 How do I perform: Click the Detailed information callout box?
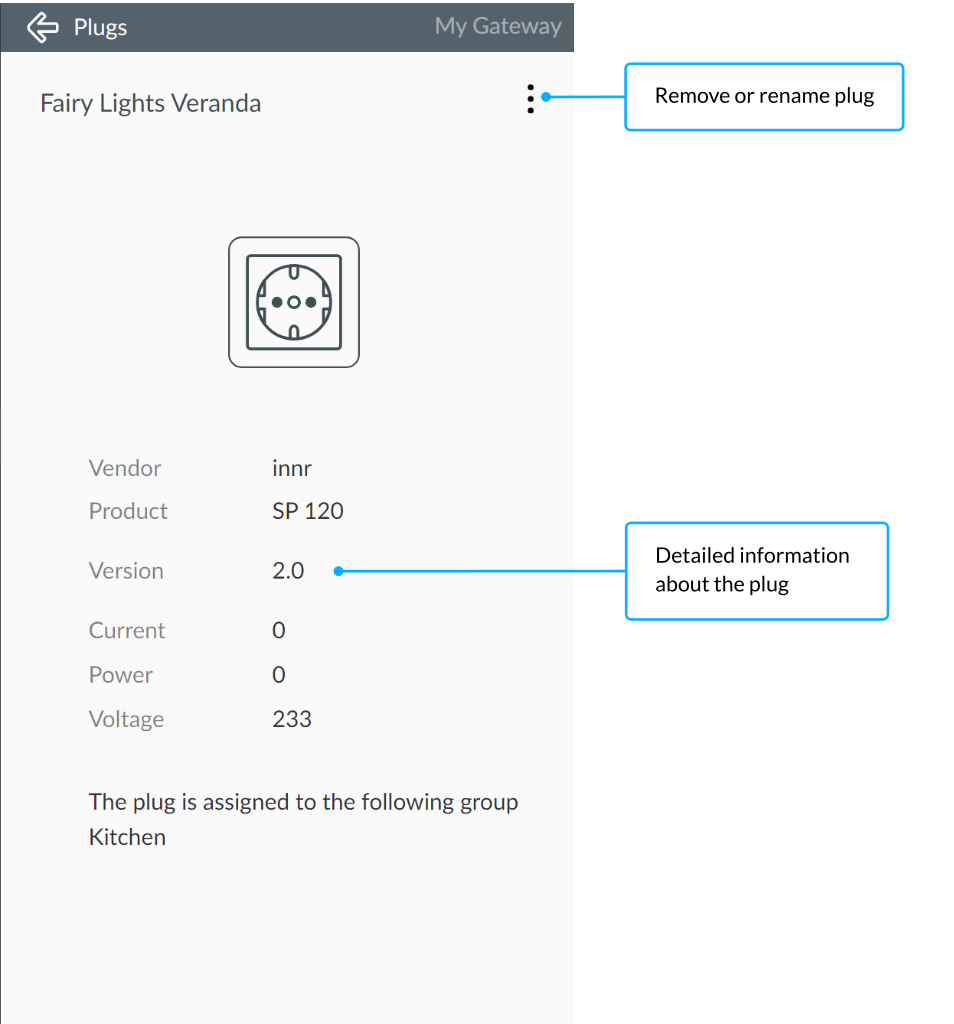point(756,570)
